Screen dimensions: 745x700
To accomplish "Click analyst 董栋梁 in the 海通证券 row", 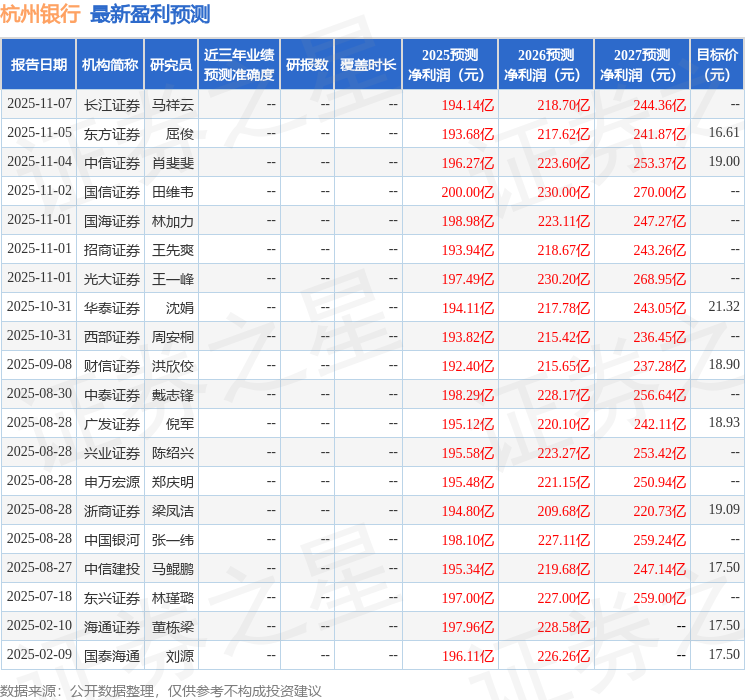I will click(x=173, y=626).
